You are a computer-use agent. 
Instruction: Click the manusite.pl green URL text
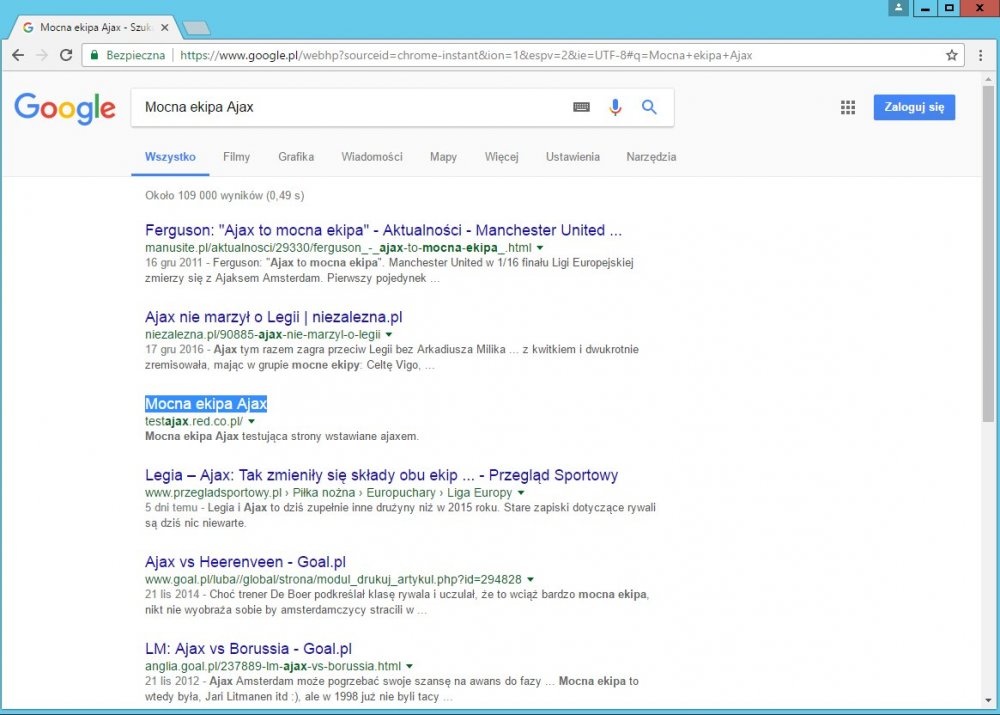tap(338, 247)
